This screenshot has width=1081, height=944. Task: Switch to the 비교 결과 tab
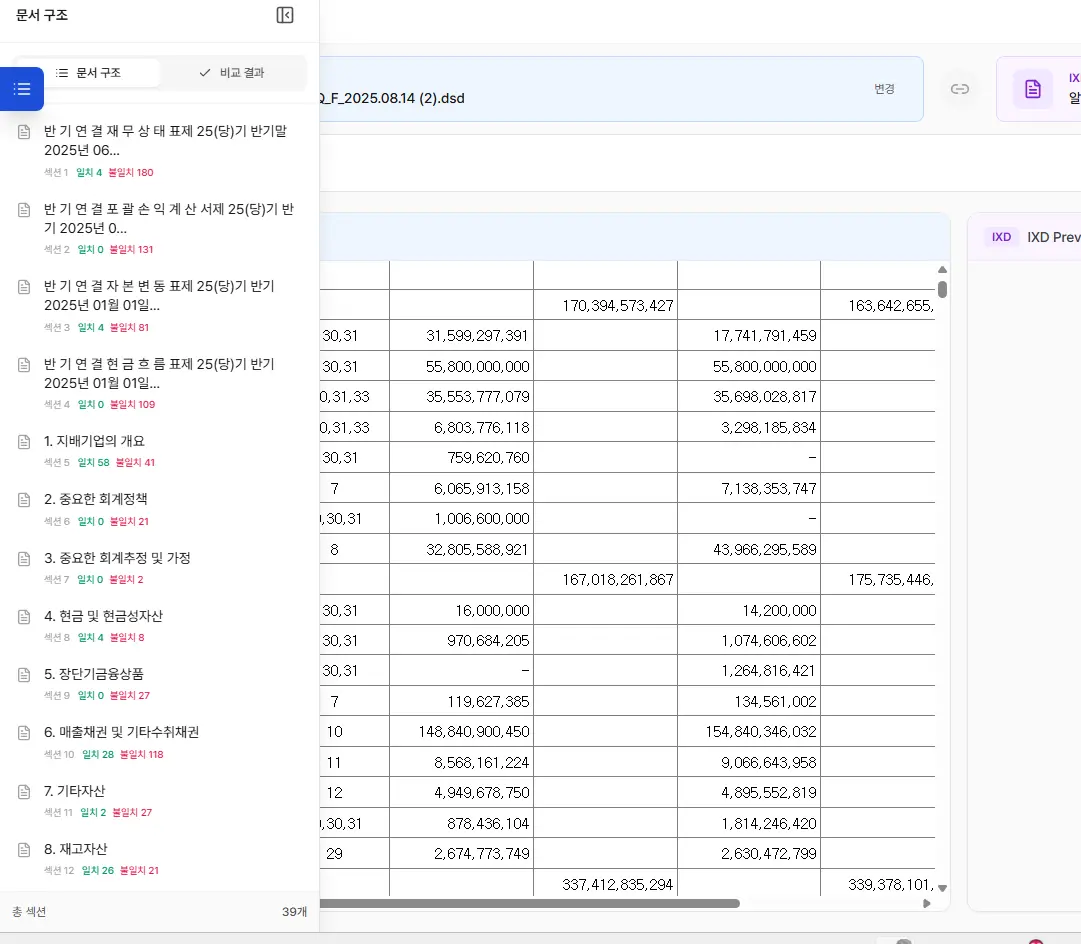(232, 73)
